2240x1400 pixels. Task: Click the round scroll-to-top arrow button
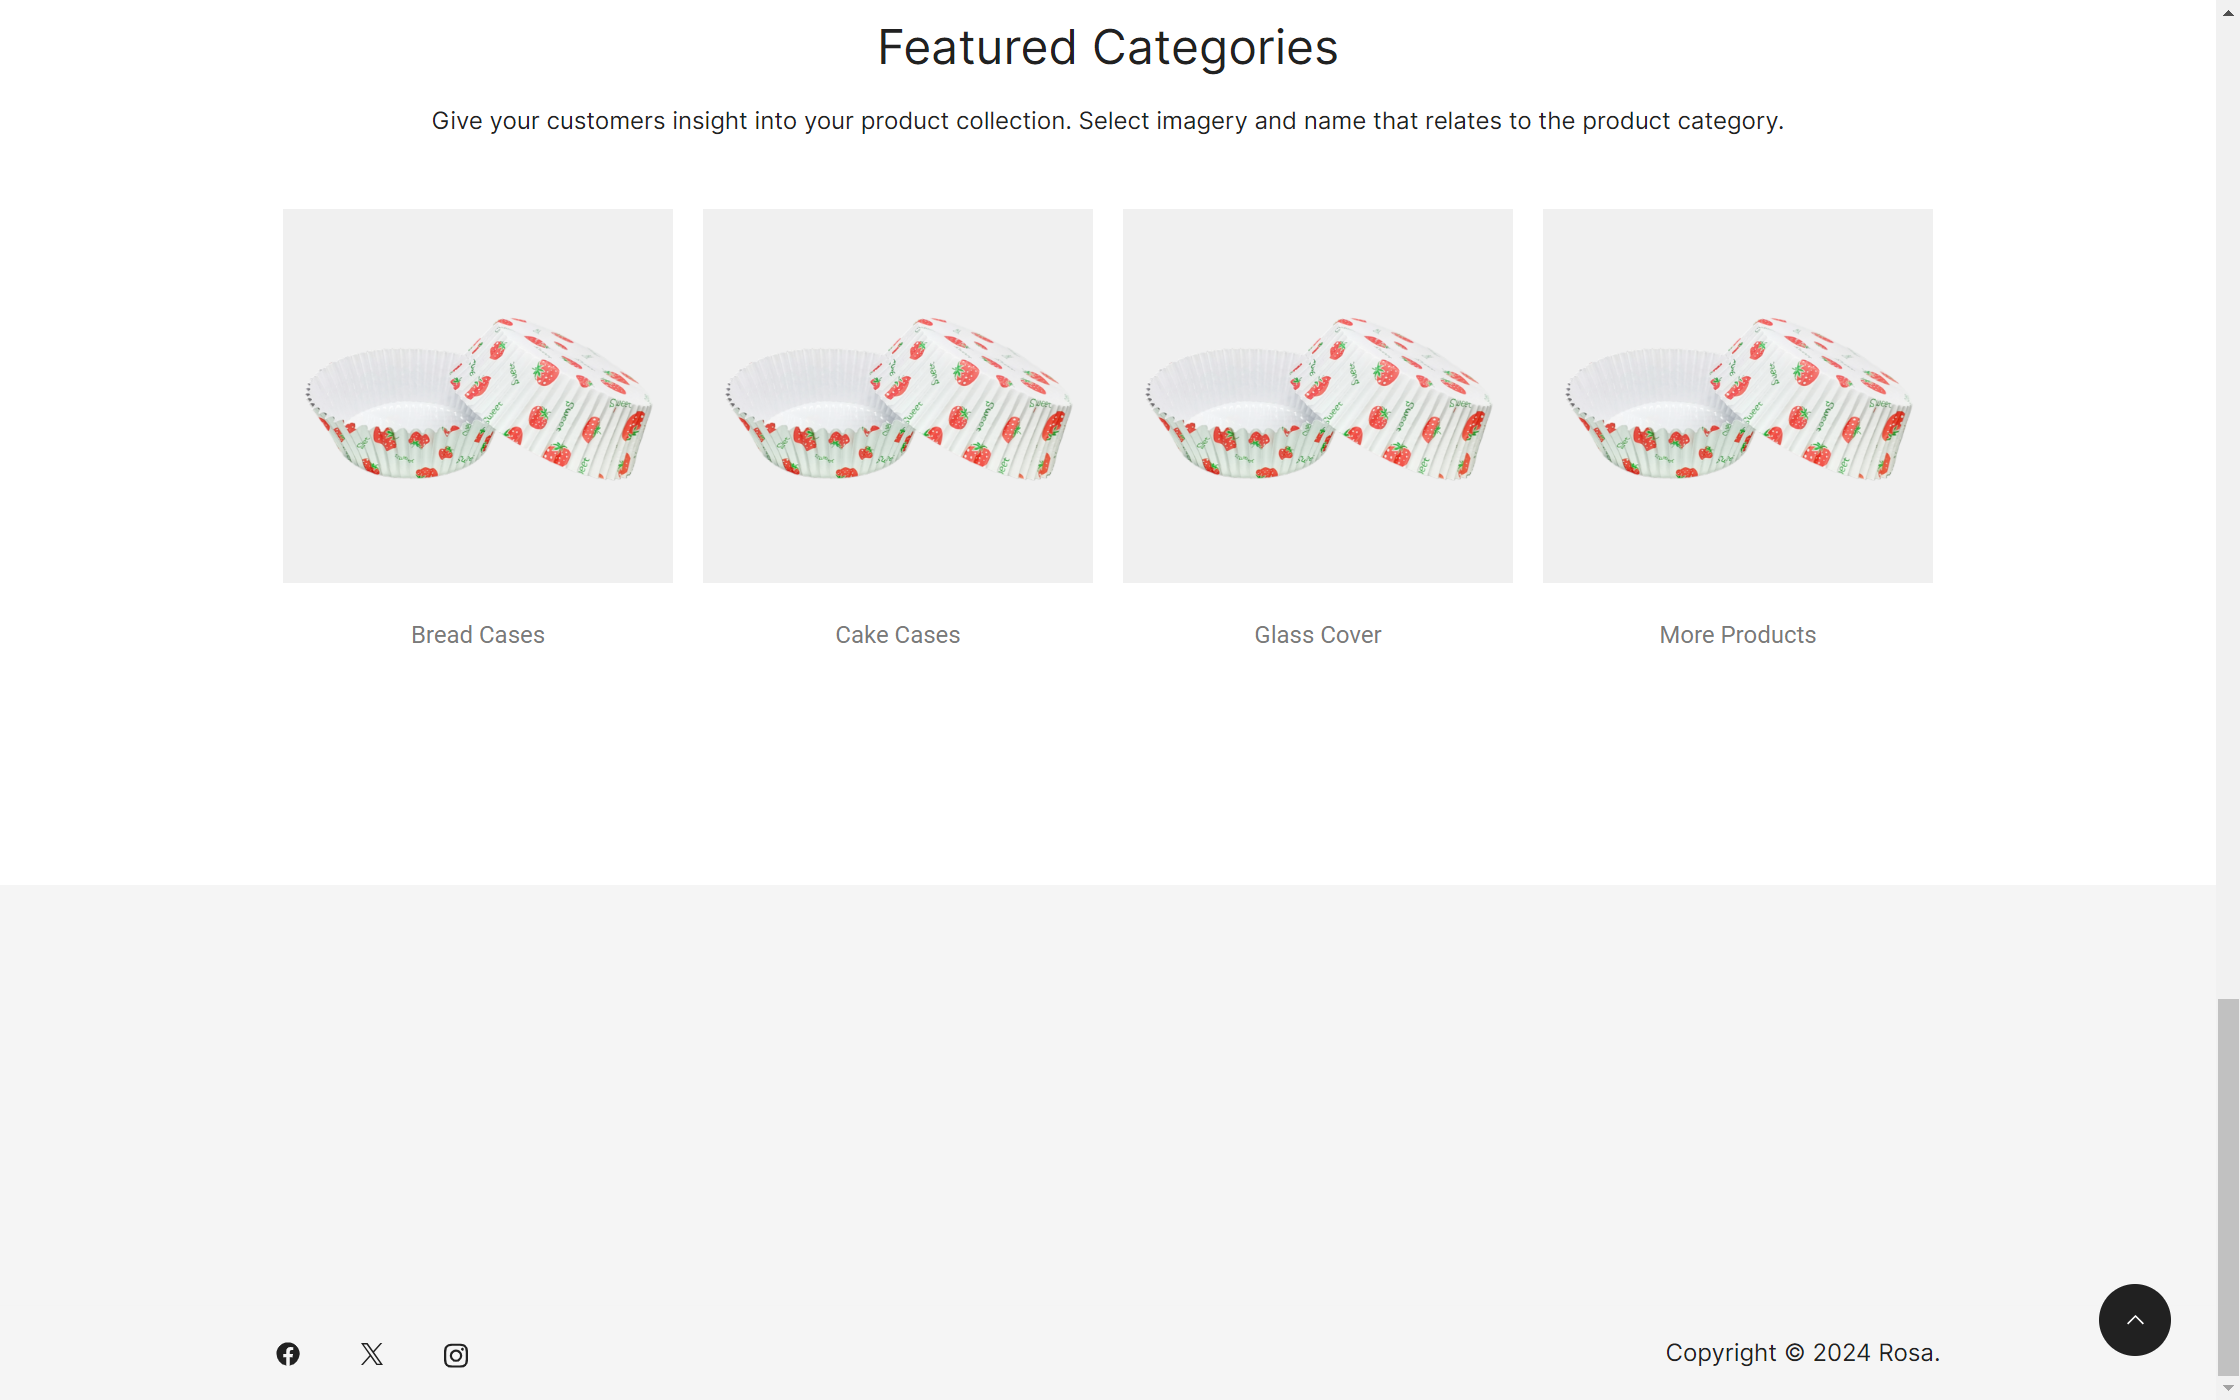[x=2134, y=1320]
